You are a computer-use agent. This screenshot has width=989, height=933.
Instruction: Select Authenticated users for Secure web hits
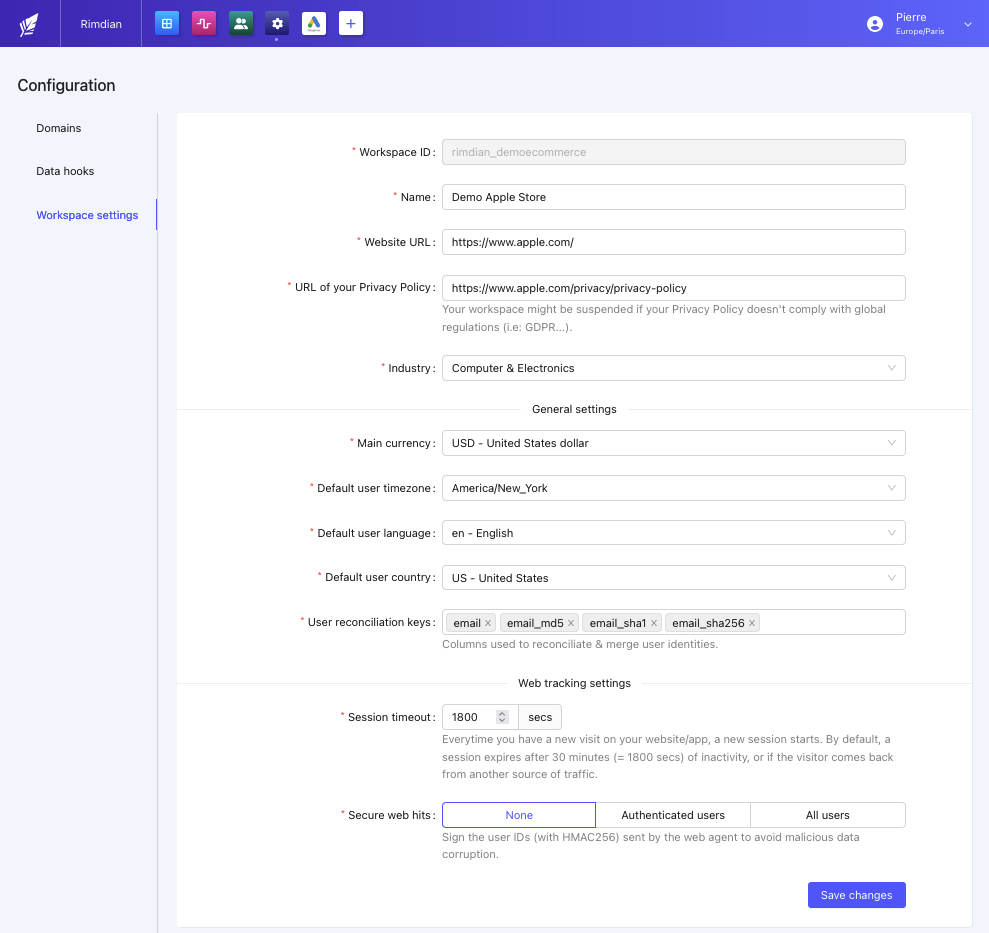click(672, 814)
